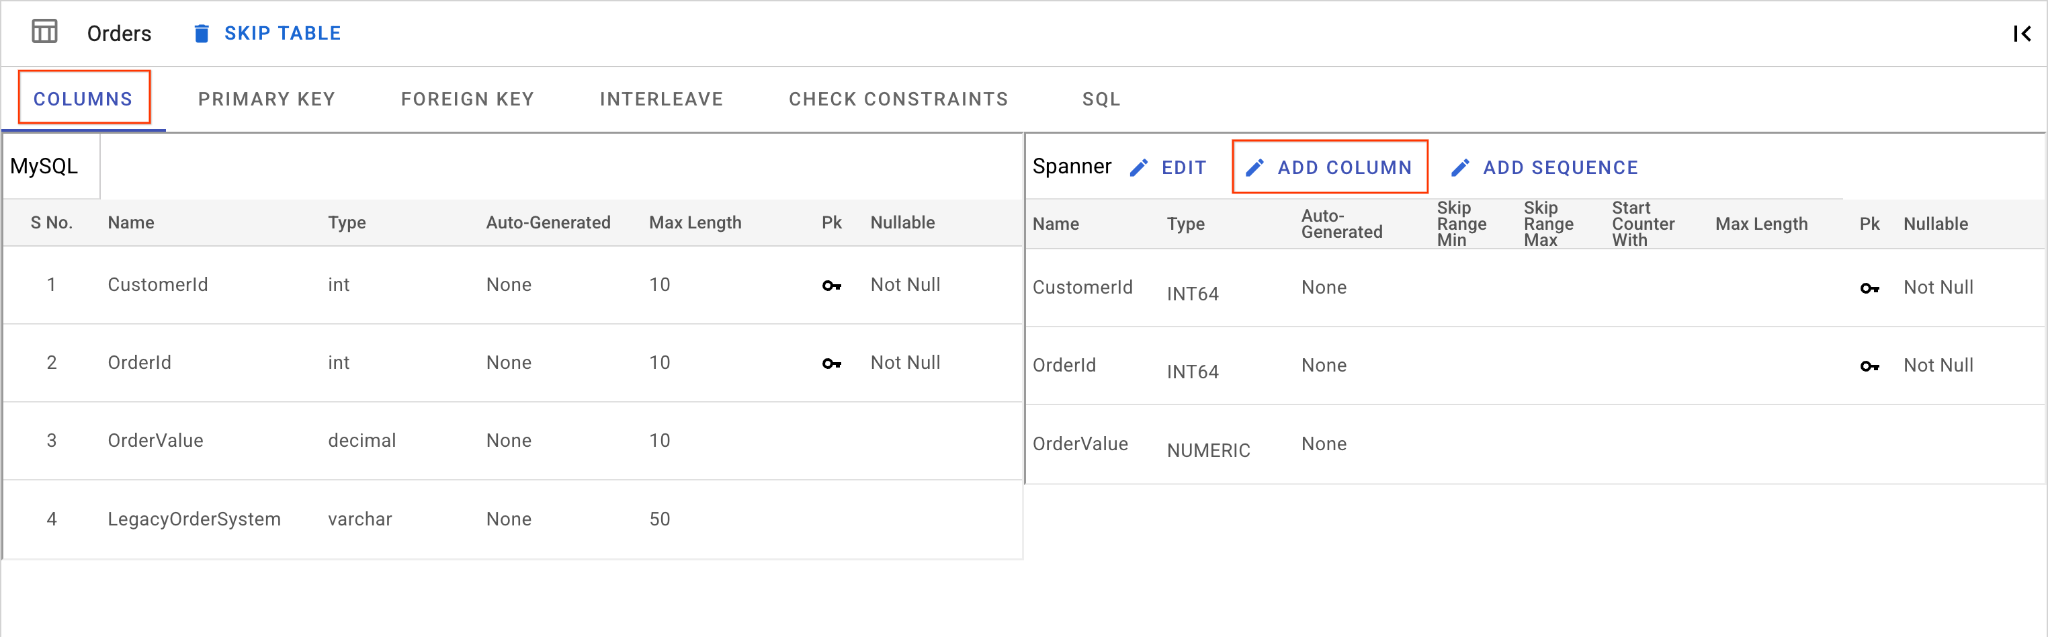The image size is (2048, 637).
Task: Collapse panel using the top-right arrow icon
Action: coord(2021,34)
